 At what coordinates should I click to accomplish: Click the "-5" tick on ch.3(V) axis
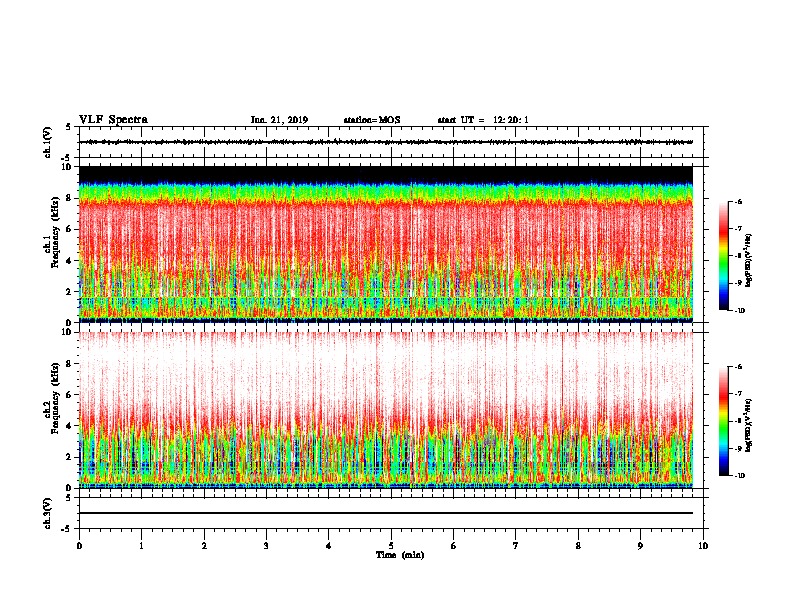coord(67,529)
